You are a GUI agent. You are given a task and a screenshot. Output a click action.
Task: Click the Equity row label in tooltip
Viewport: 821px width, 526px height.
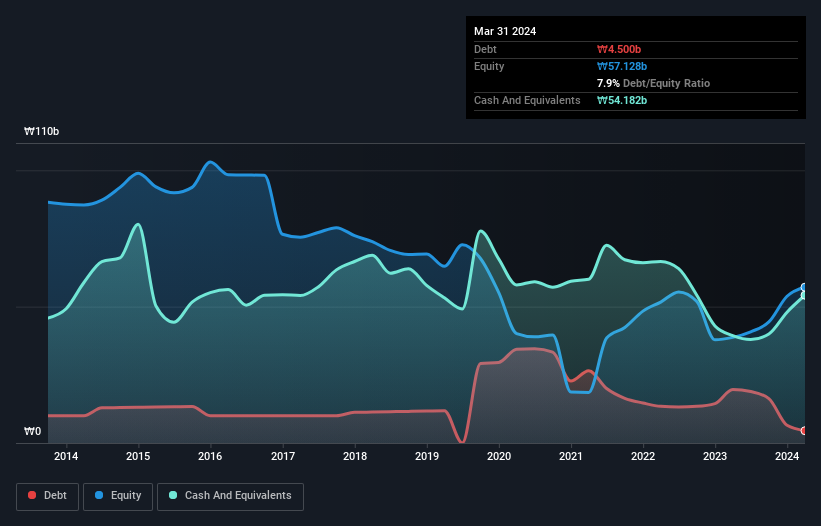pyautogui.click(x=489, y=66)
